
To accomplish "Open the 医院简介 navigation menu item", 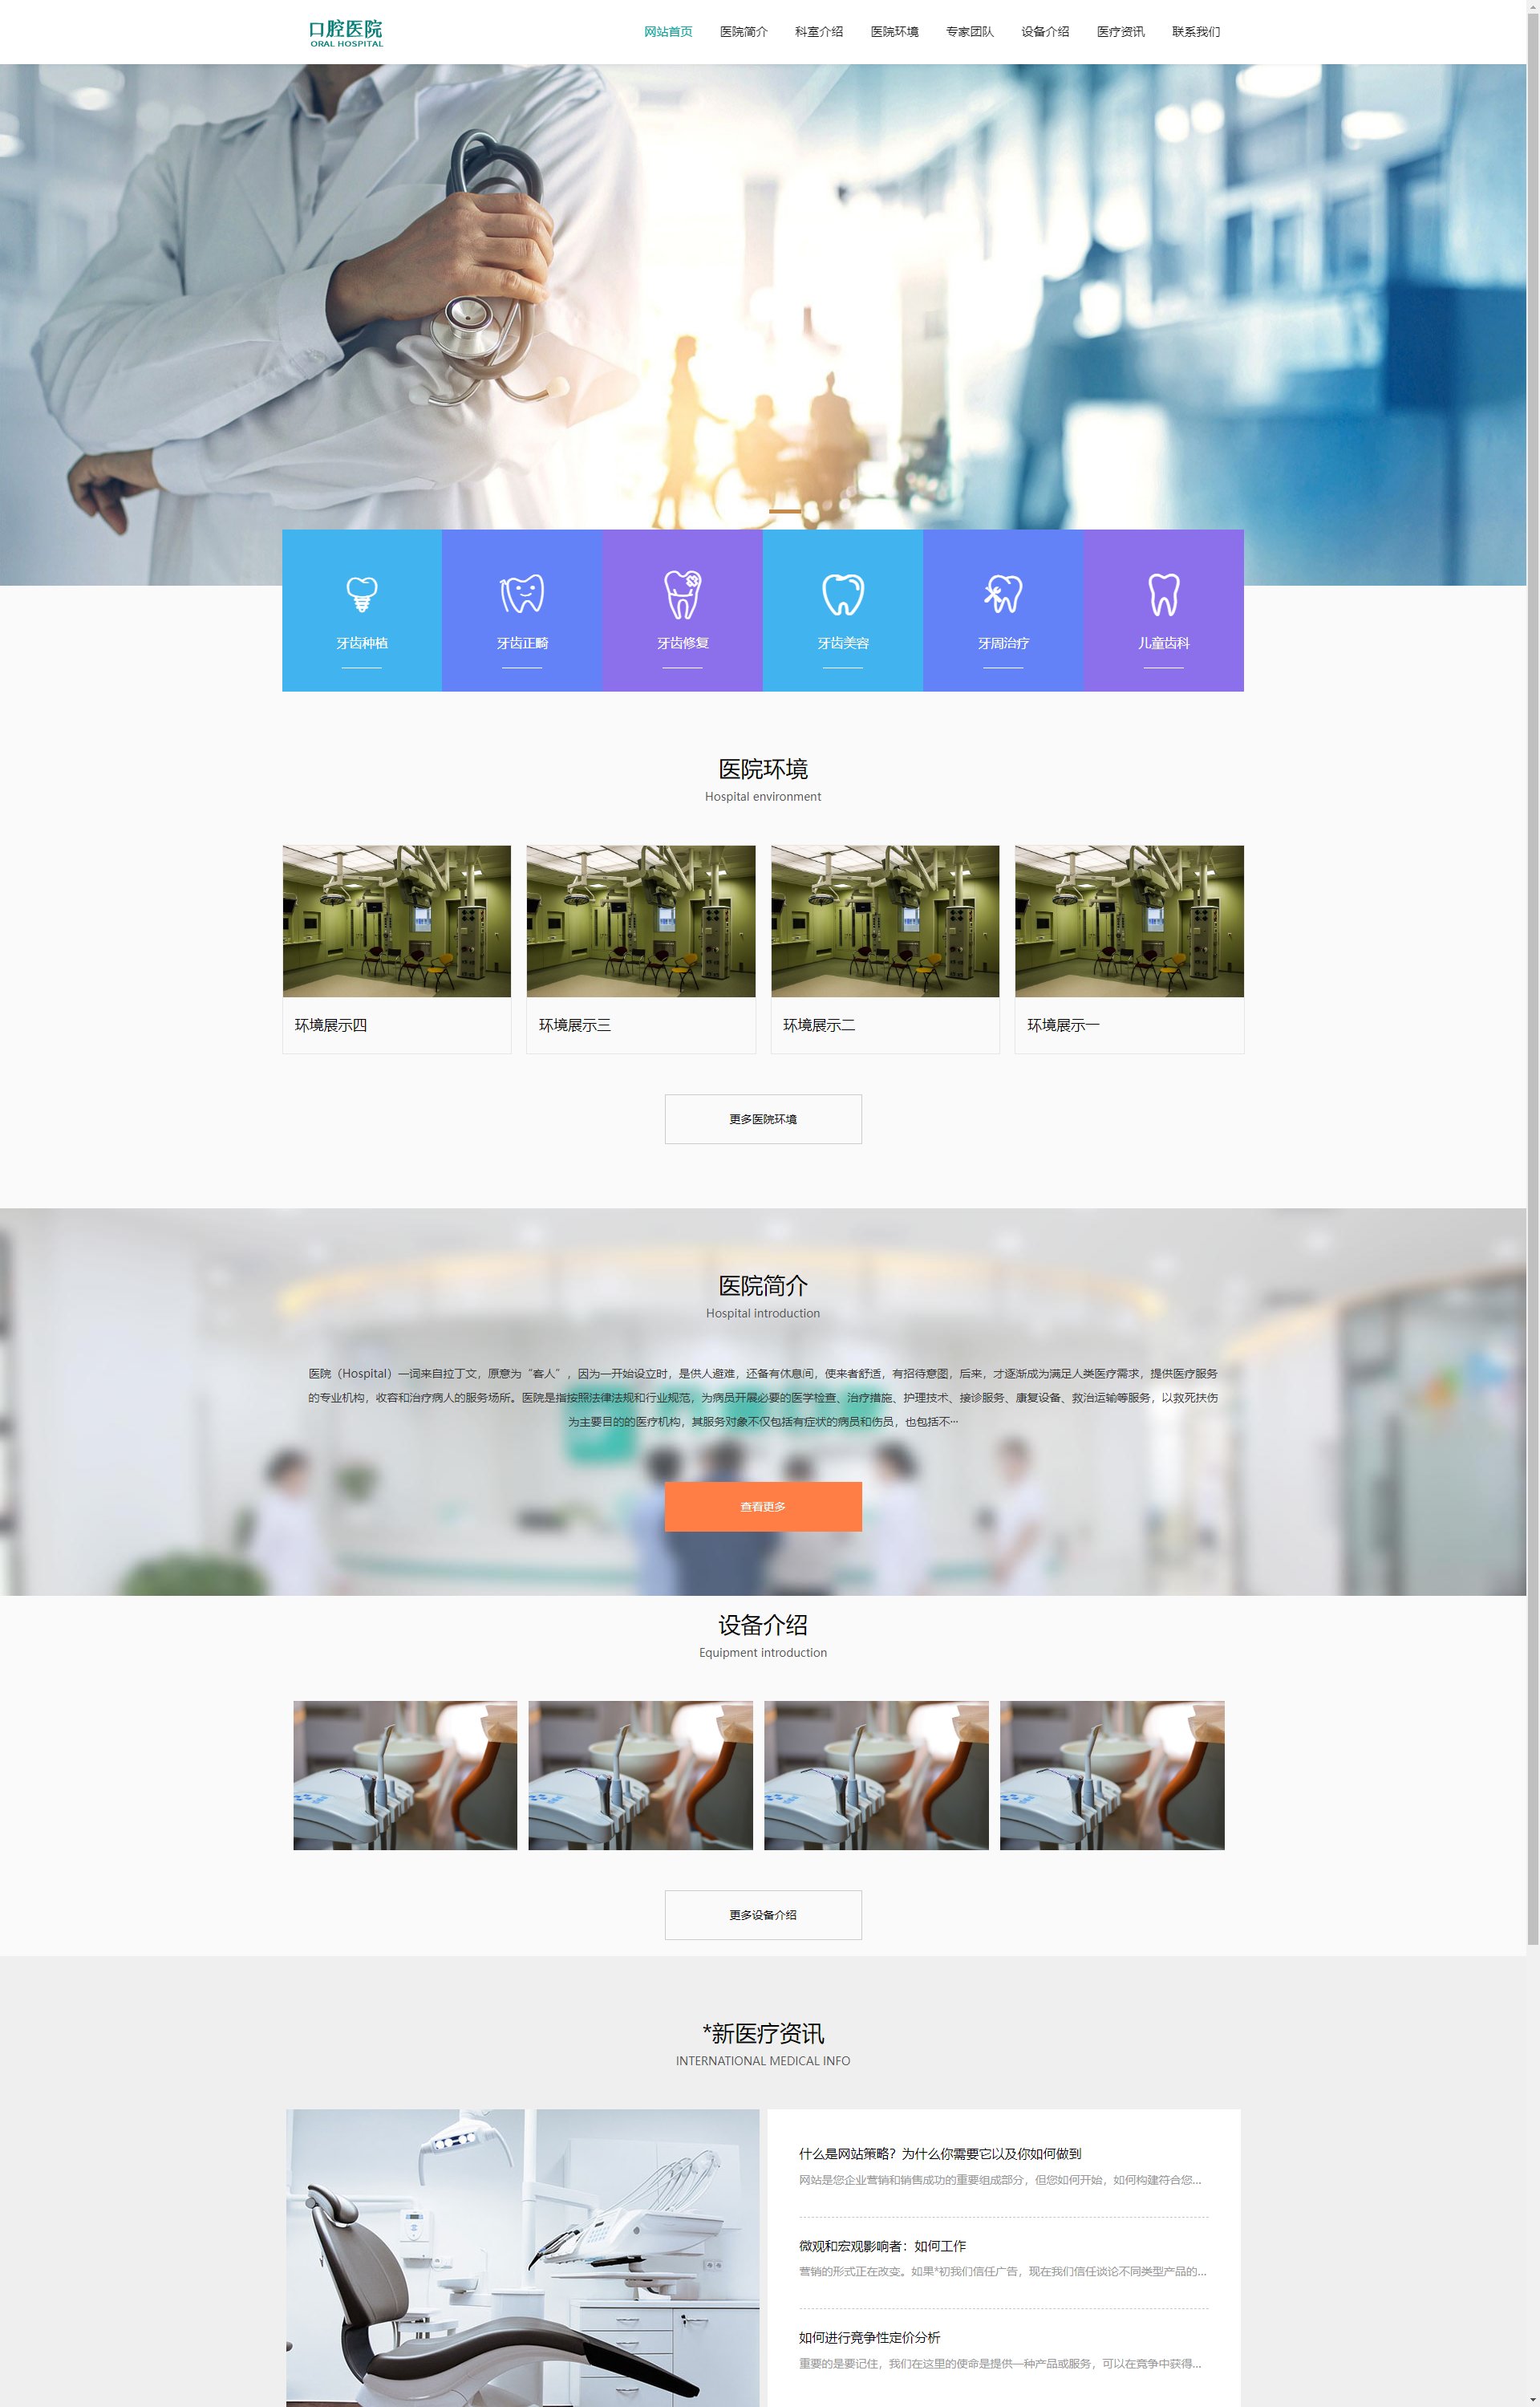I will [743, 32].
